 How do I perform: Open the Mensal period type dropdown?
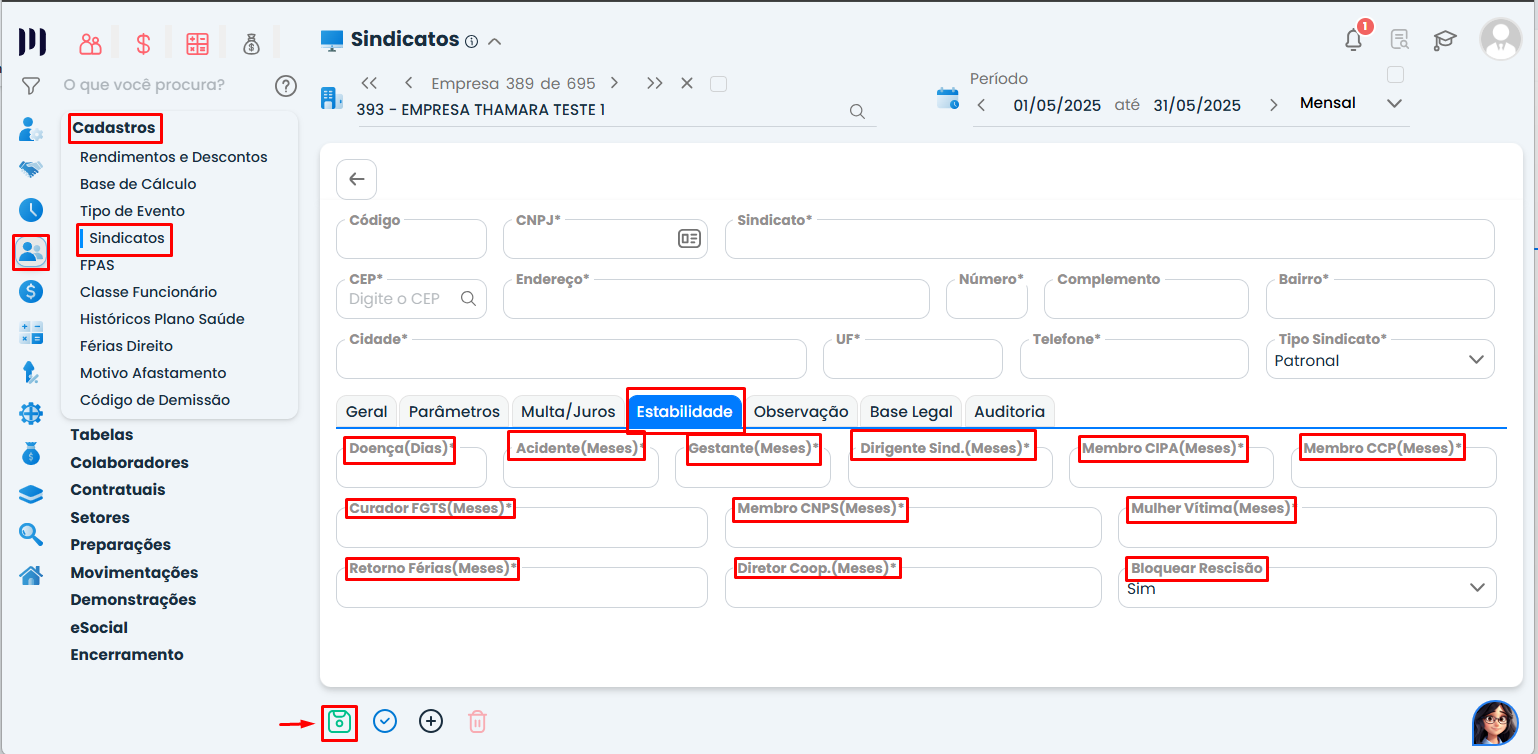[1351, 104]
